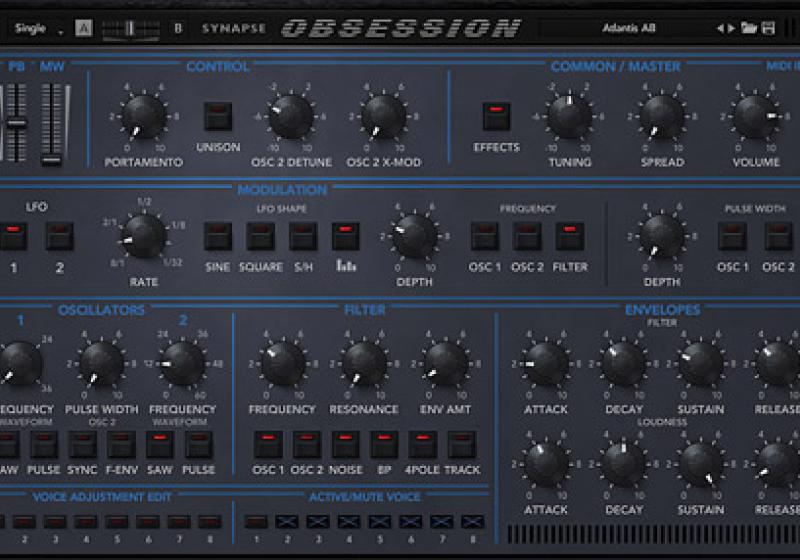
Task: Toggle the 4Pole filter mode
Action: [x=423, y=444]
